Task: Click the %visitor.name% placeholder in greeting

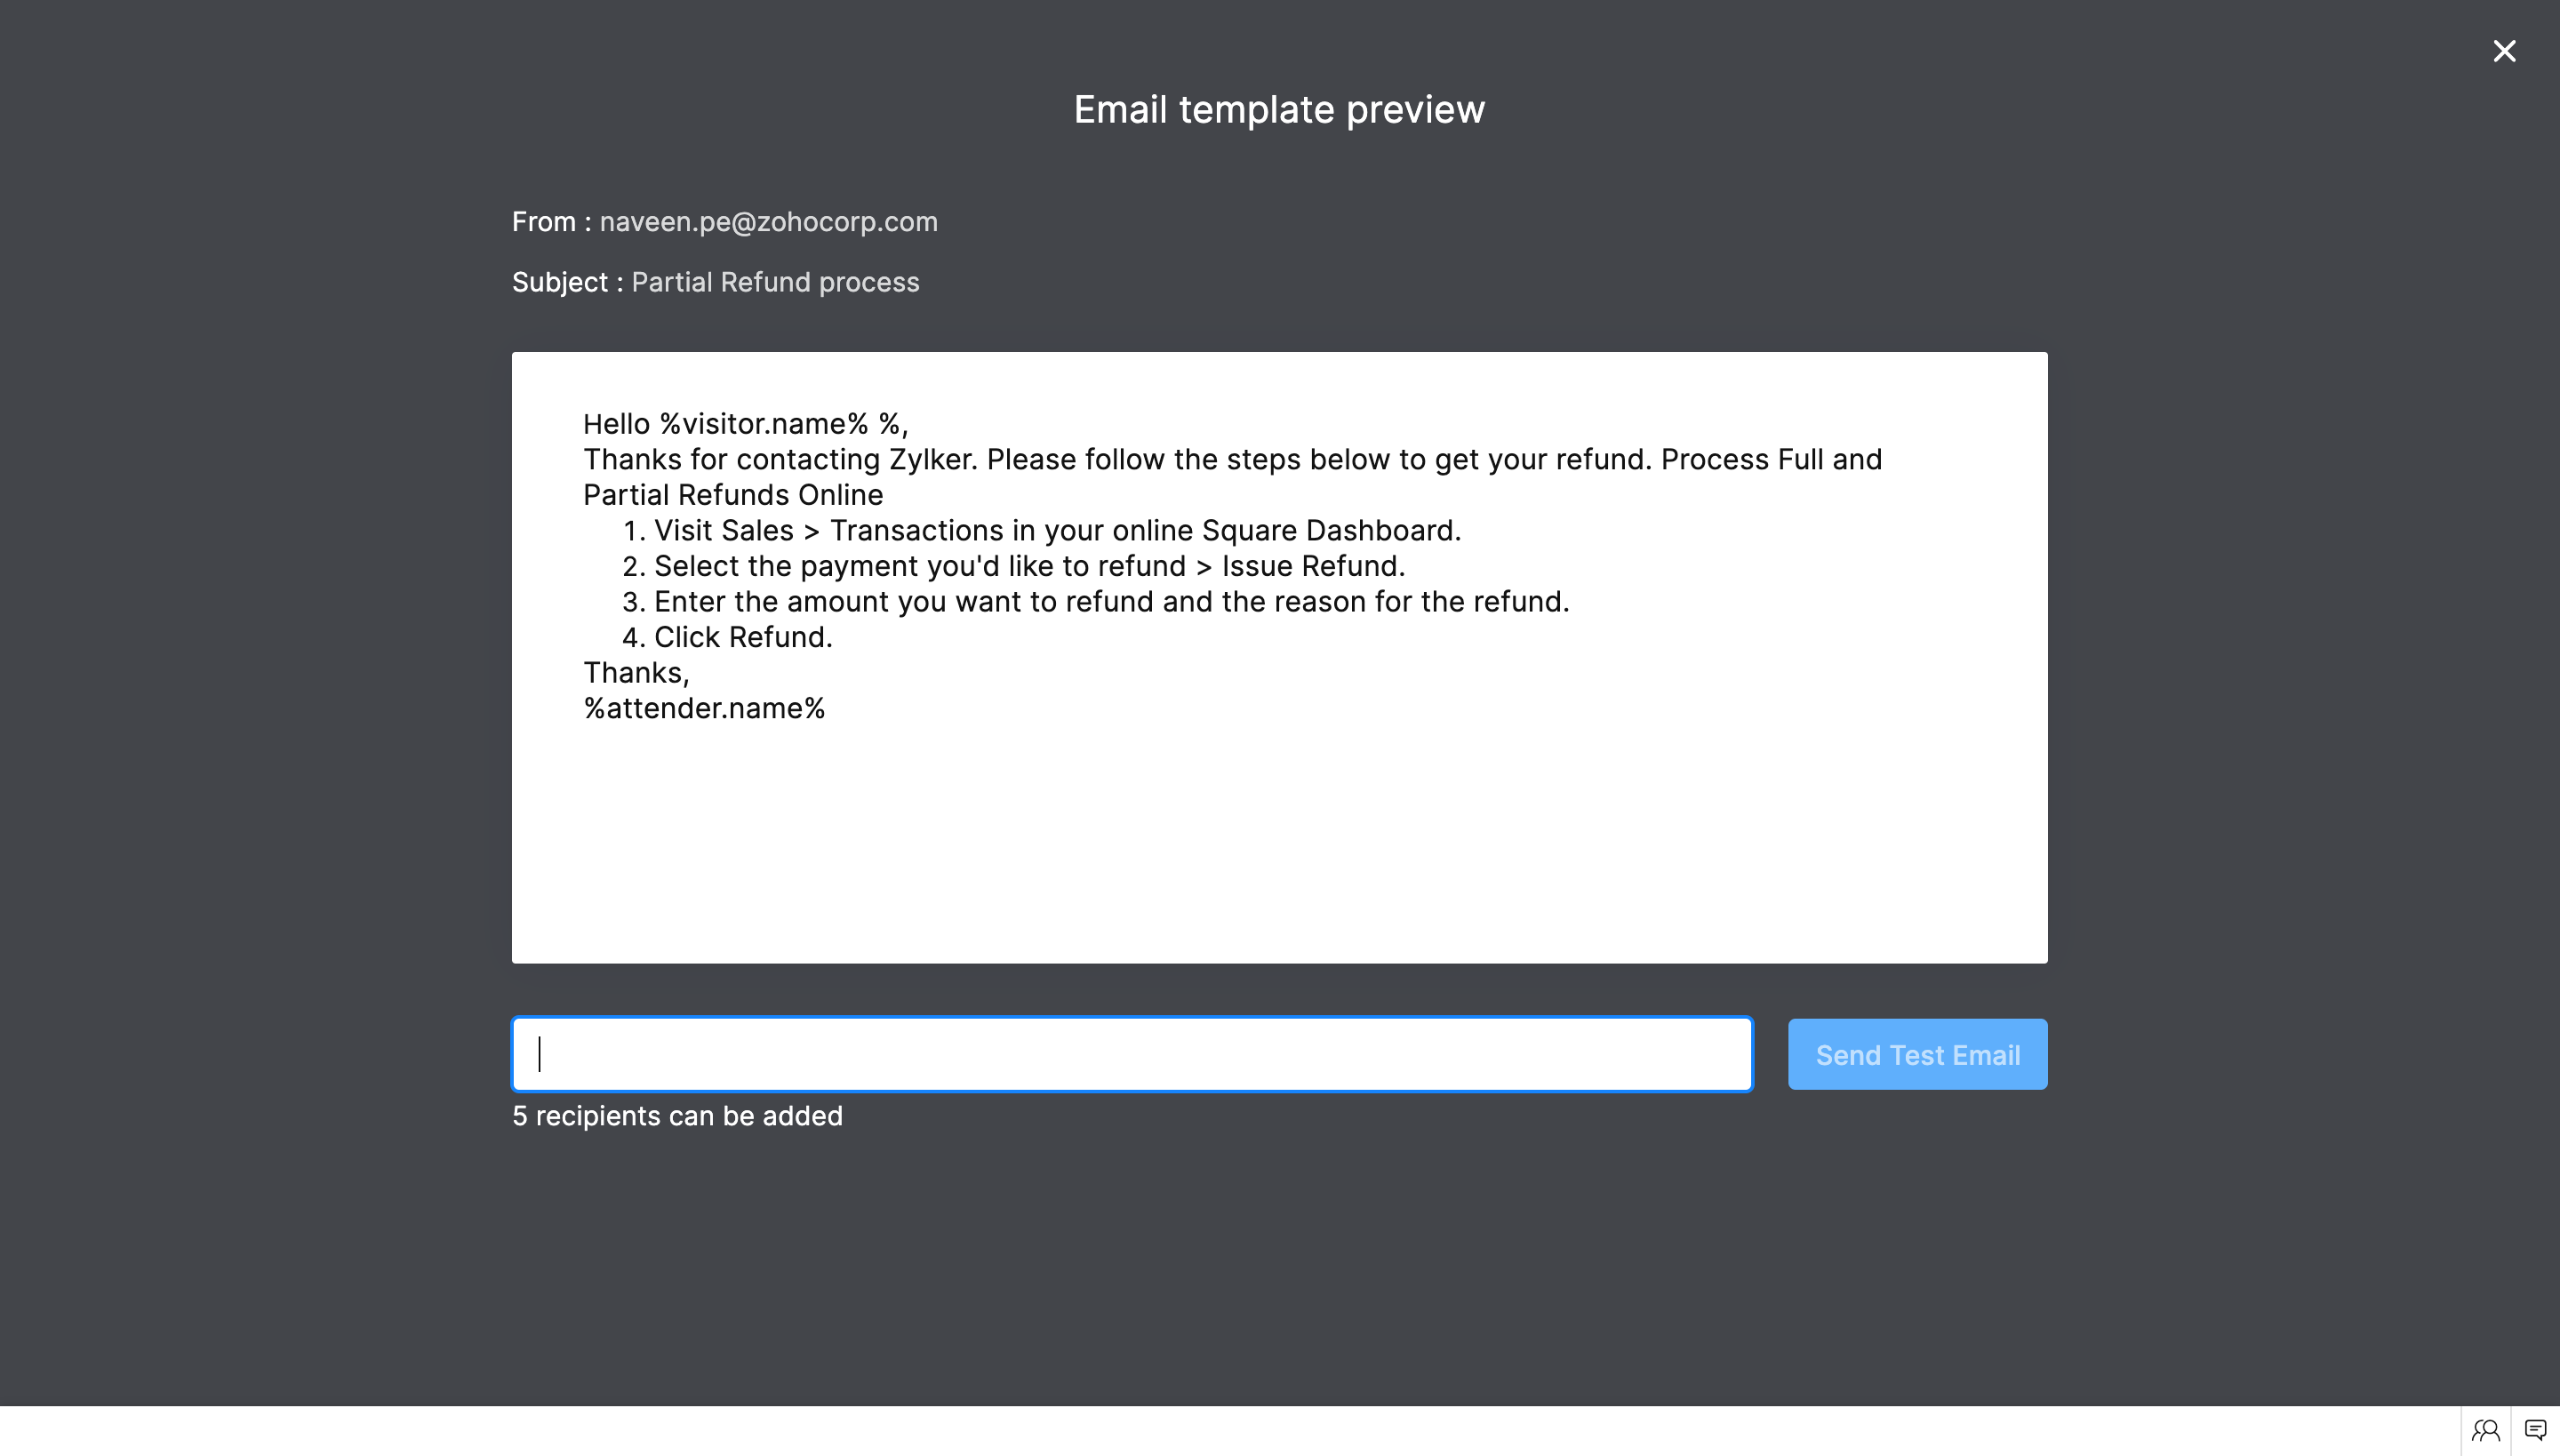Action: (x=764, y=424)
